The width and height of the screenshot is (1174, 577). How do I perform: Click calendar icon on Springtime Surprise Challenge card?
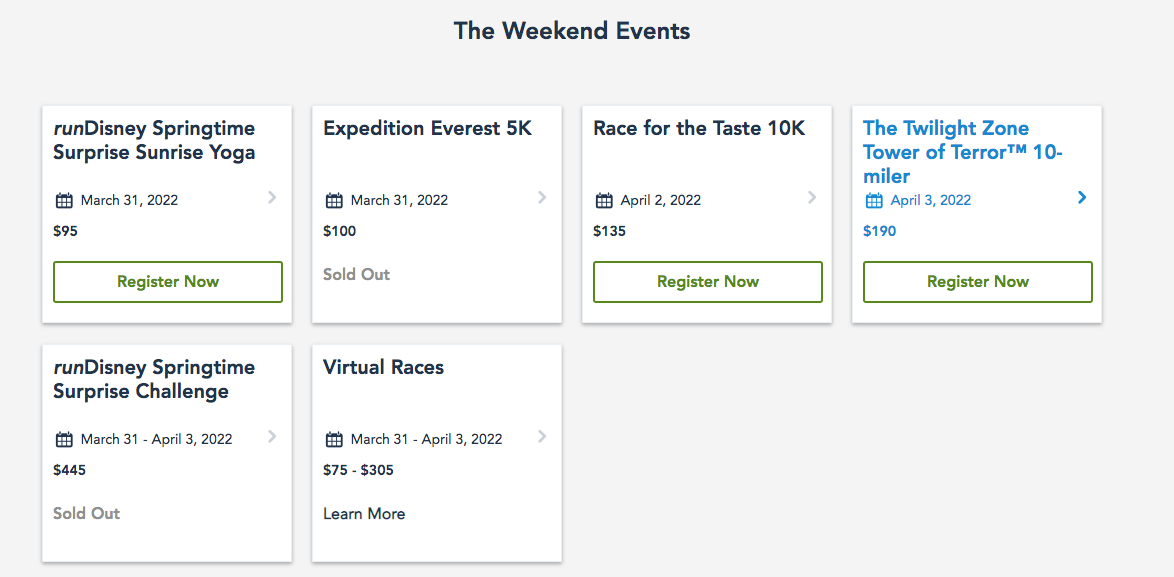[x=64, y=439]
